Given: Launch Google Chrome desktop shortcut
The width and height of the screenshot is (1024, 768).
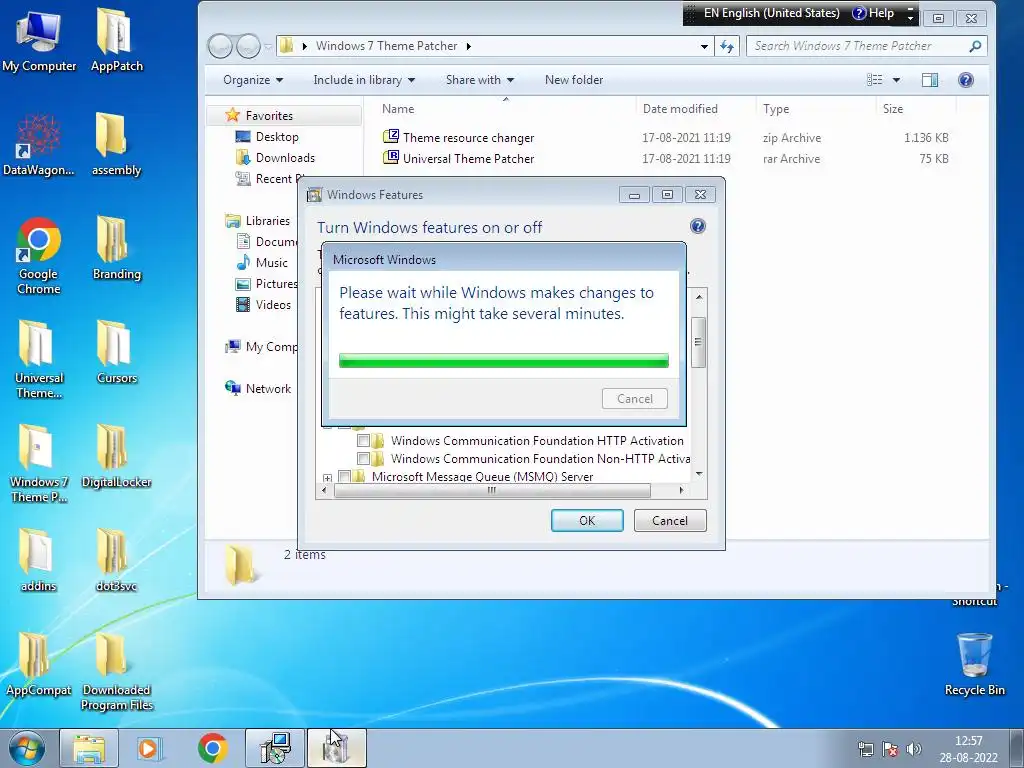Looking at the screenshot, I should [39, 255].
